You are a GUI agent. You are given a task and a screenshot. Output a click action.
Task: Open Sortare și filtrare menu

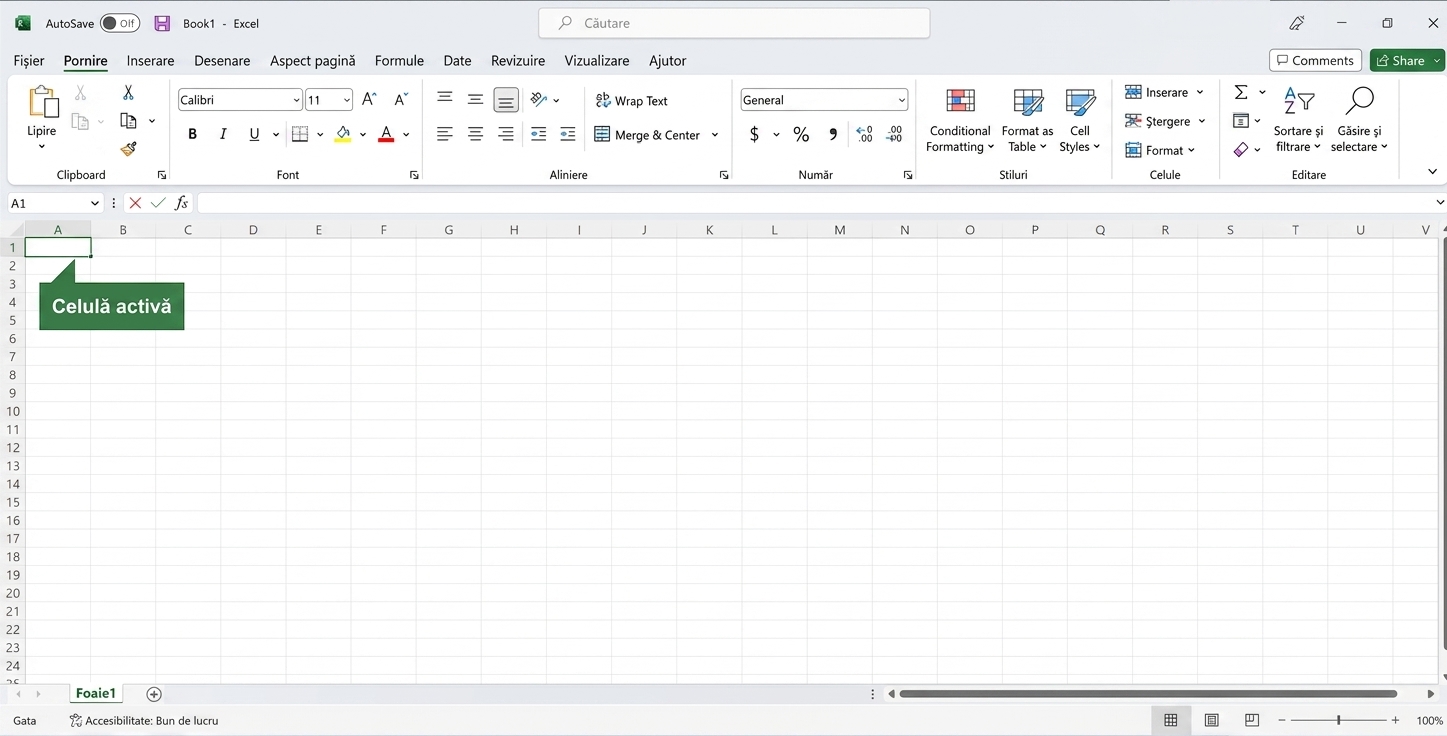pyautogui.click(x=1298, y=120)
